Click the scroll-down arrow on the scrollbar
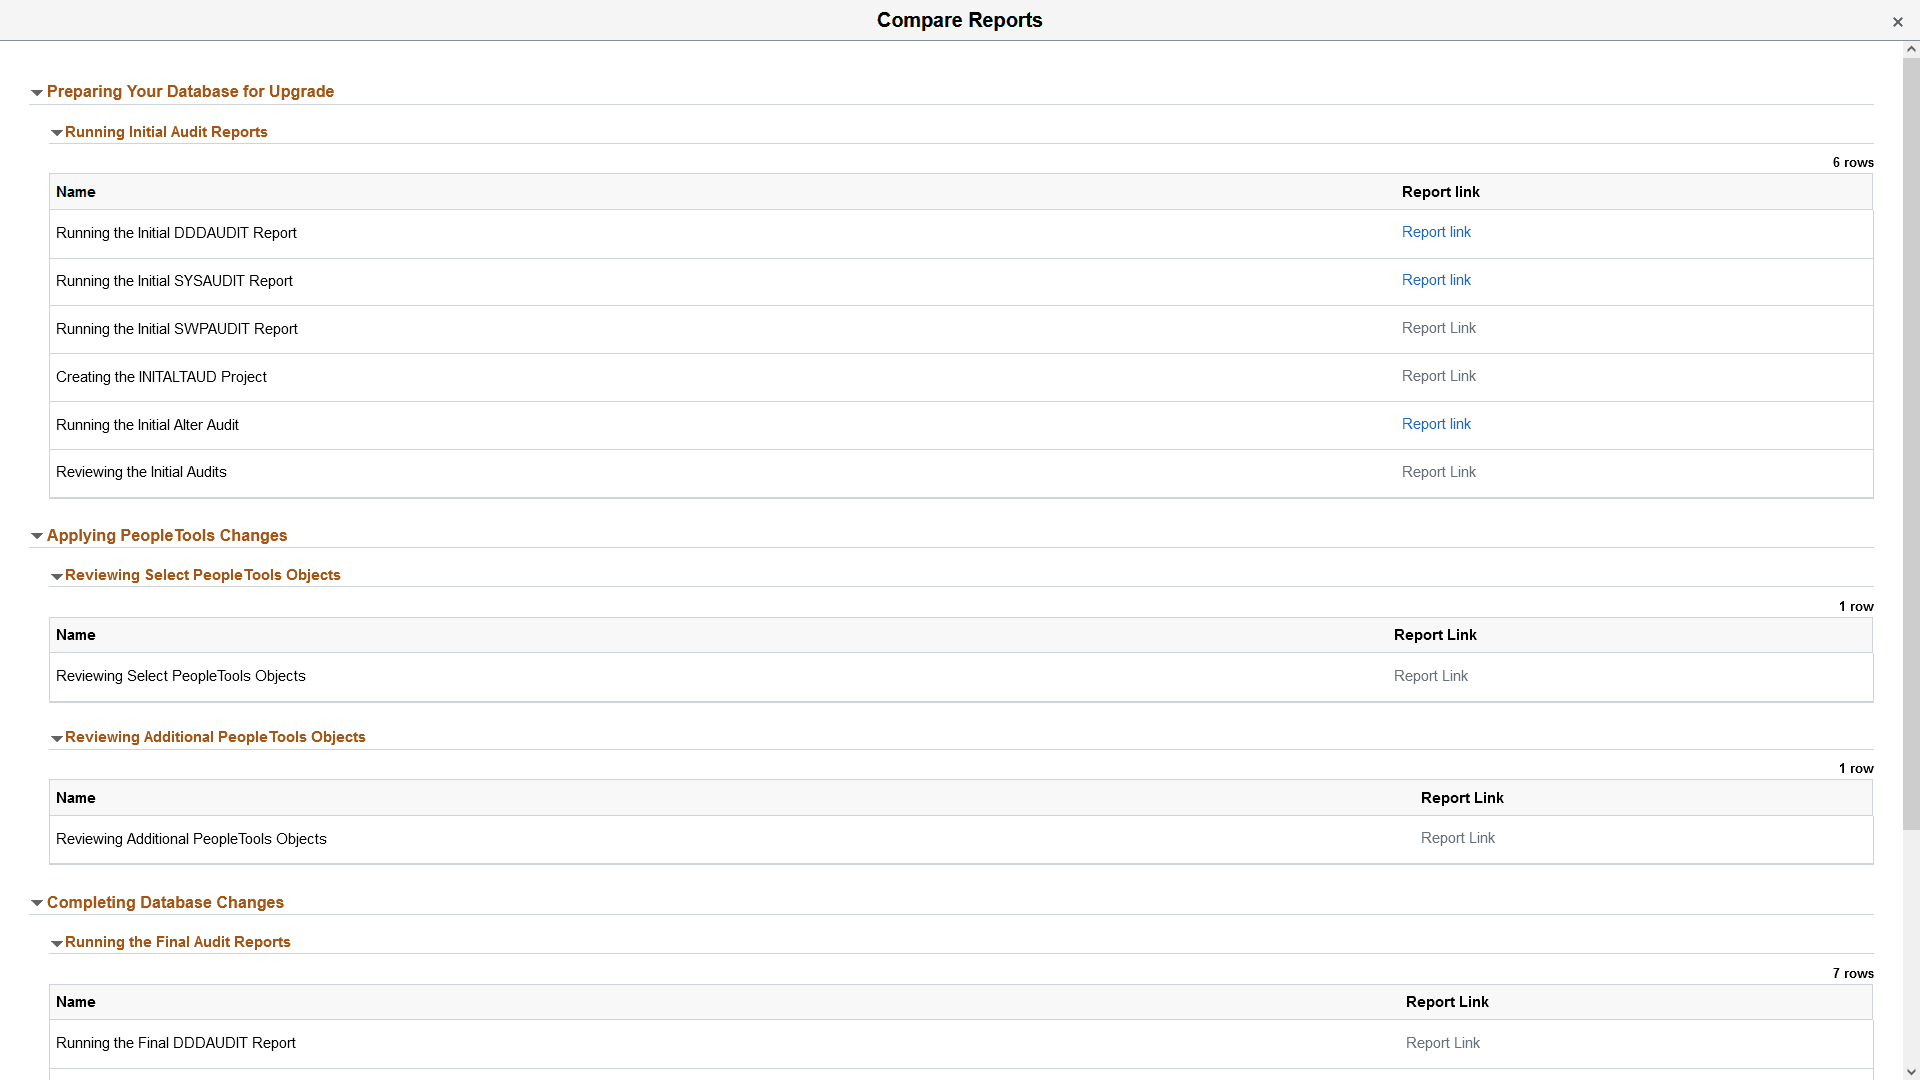 1911,1072
